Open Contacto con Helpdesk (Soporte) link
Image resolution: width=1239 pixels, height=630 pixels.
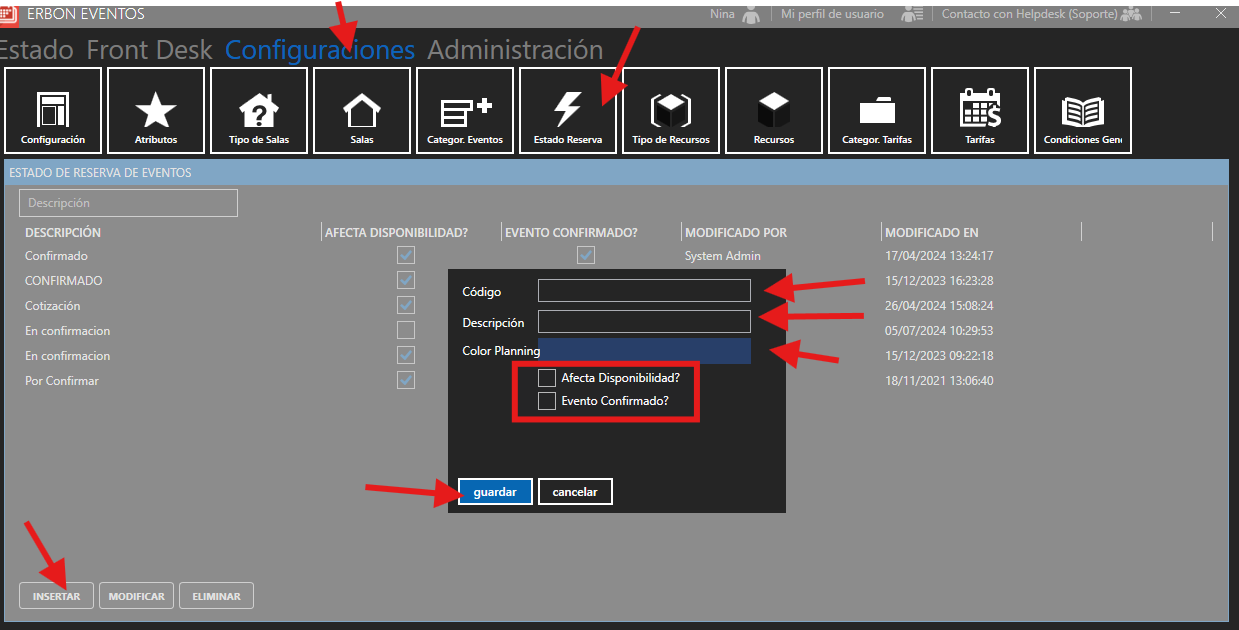pos(1029,14)
